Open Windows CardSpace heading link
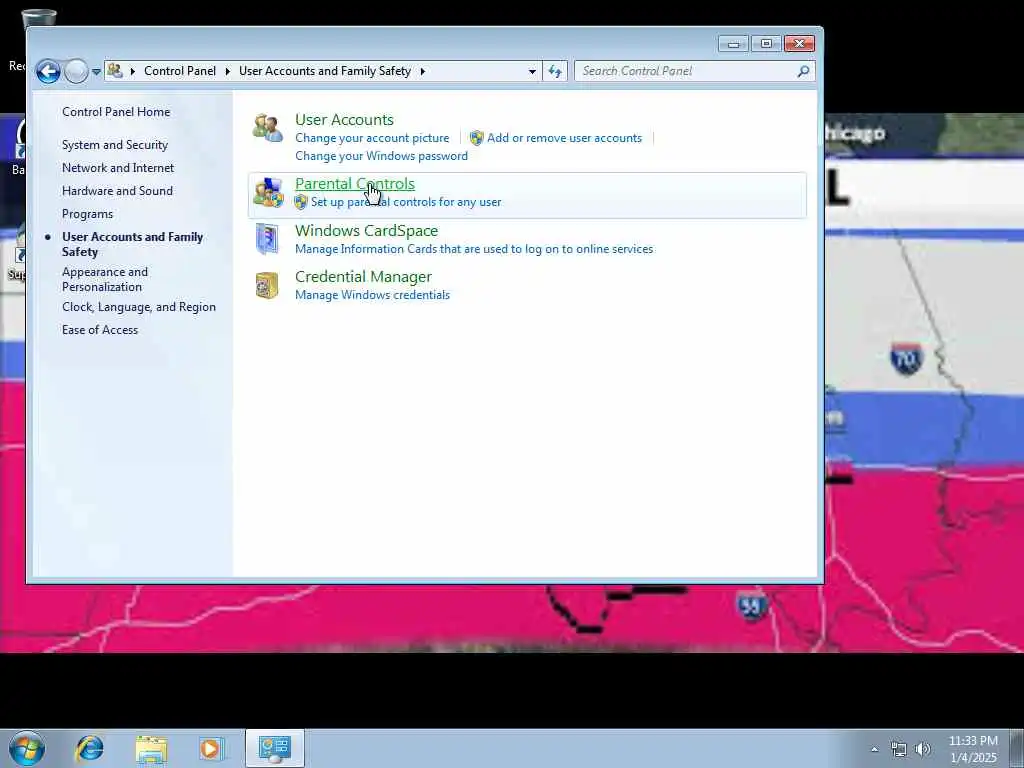Screen dimensions: 1024x768 [366, 231]
